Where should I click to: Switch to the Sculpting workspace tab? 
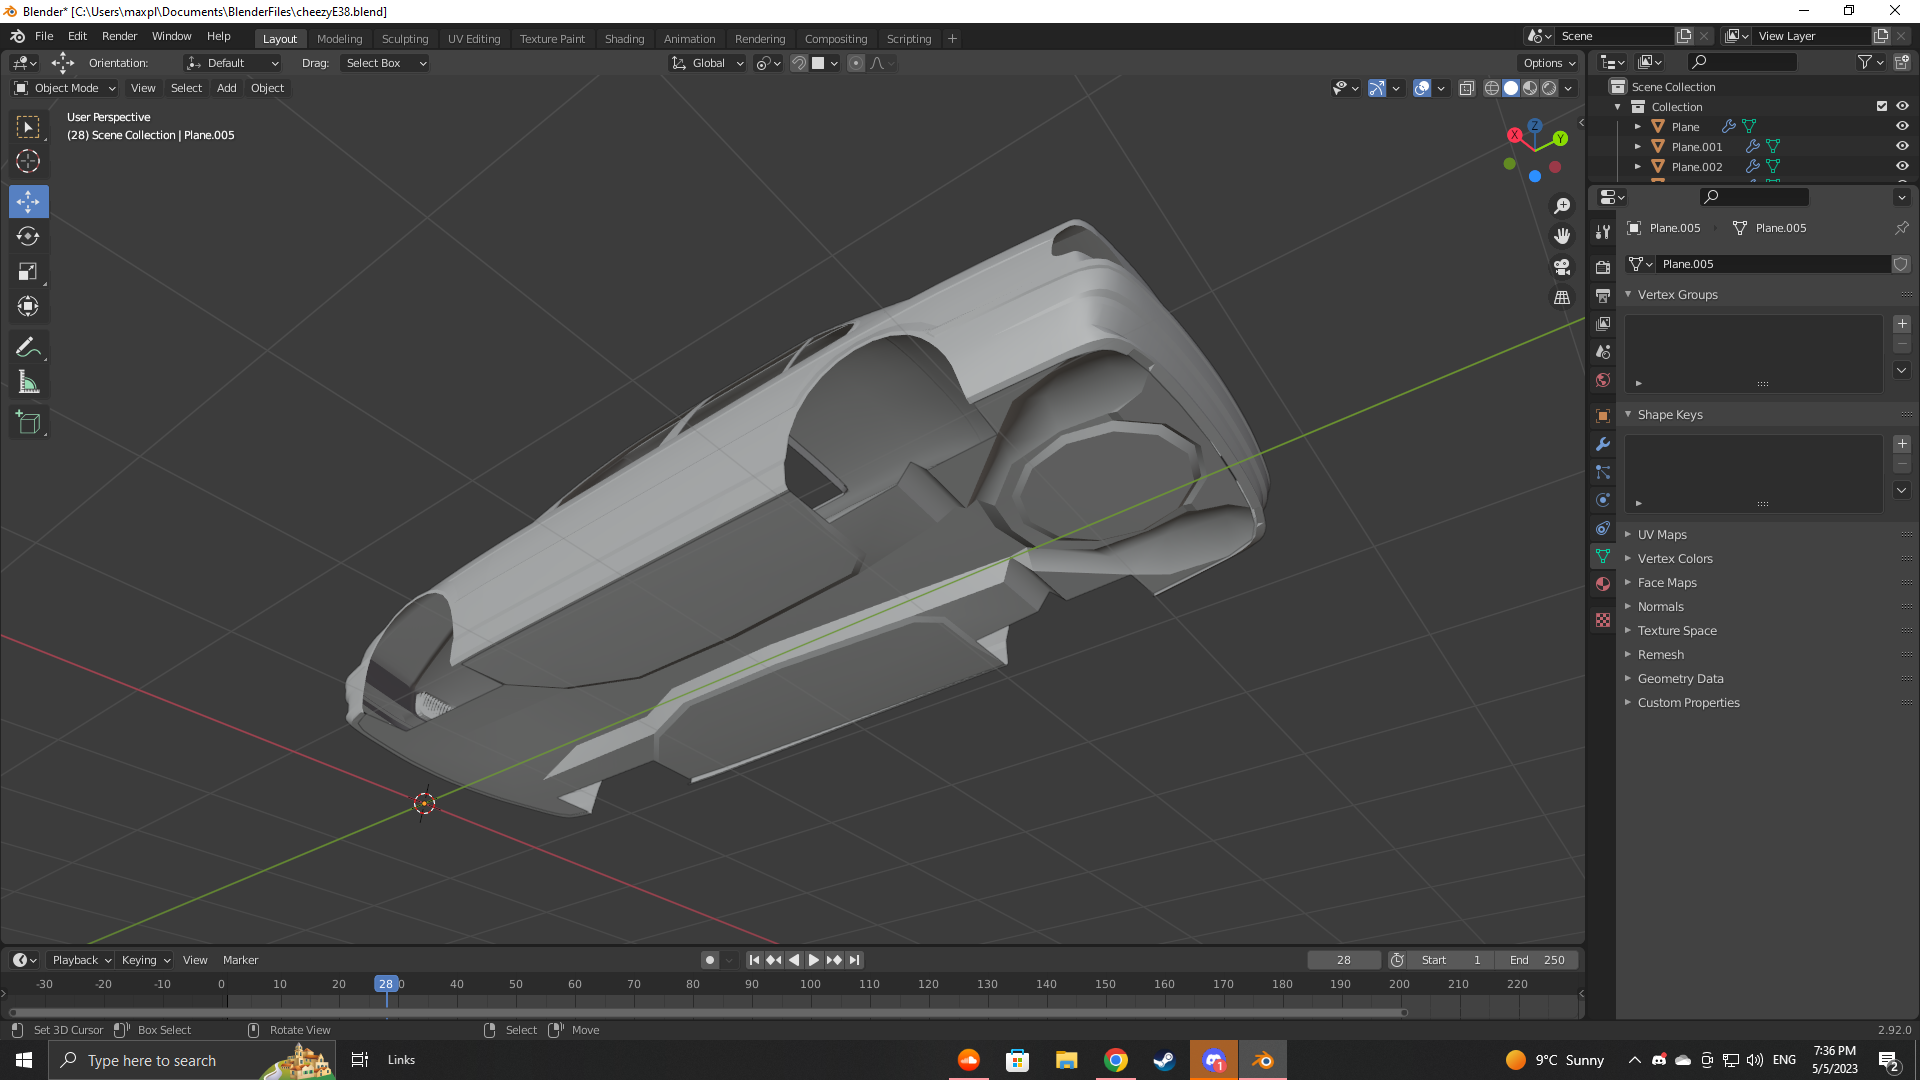click(404, 39)
